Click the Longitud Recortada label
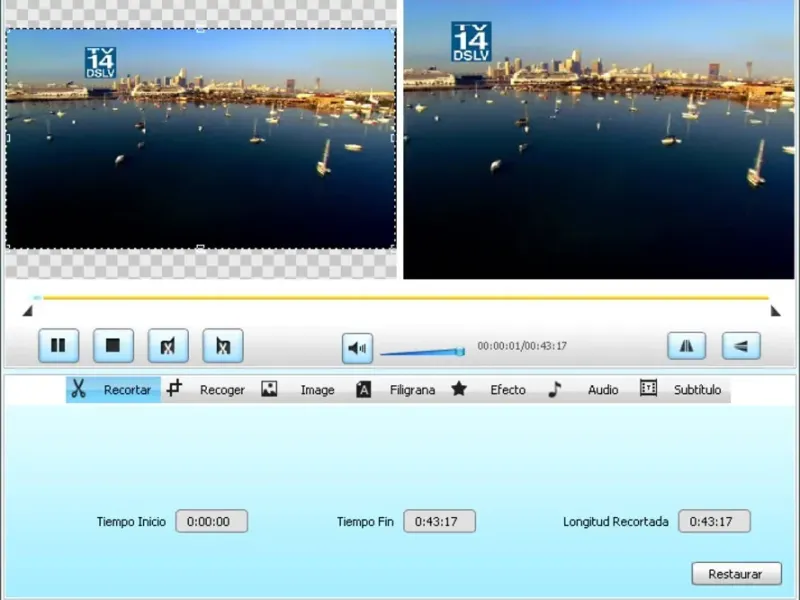 [616, 521]
